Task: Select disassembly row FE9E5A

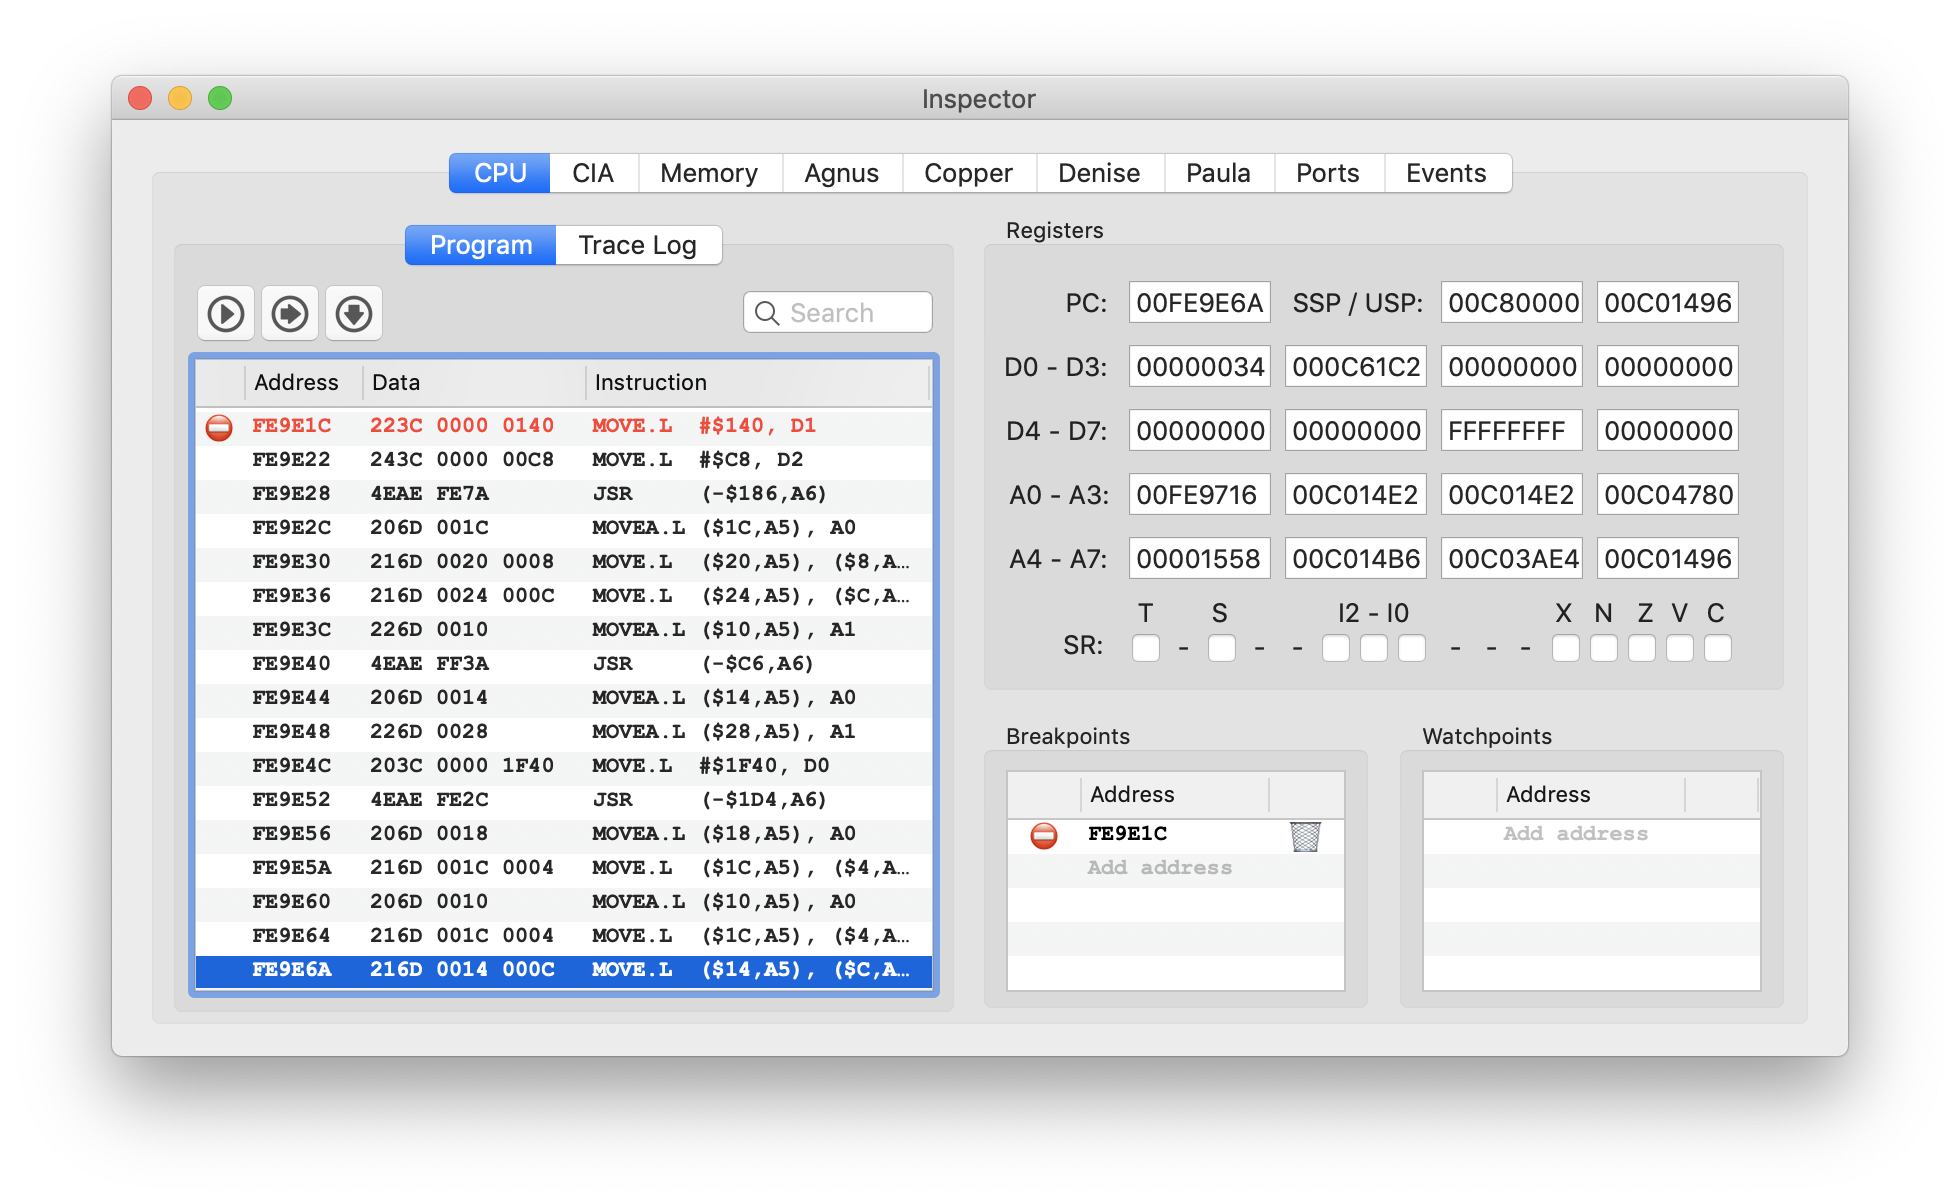Action: point(564,868)
